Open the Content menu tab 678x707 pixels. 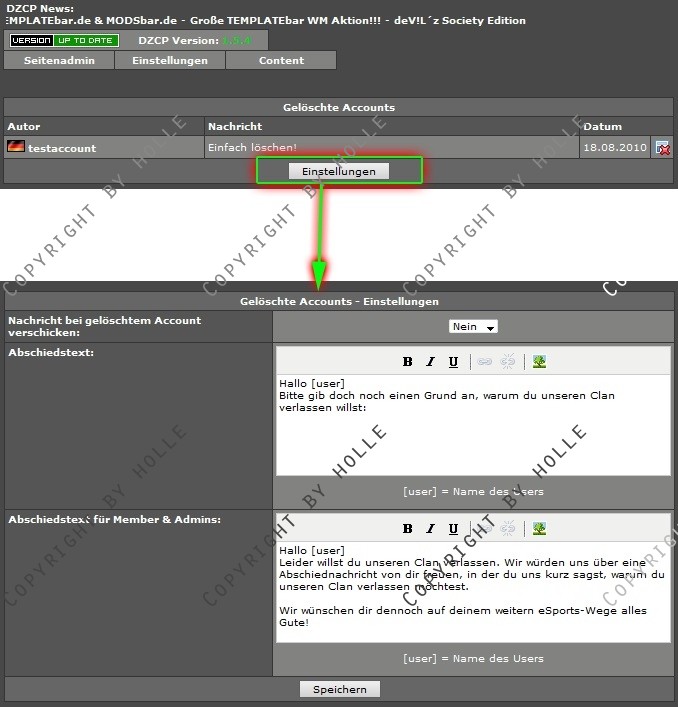point(281,60)
